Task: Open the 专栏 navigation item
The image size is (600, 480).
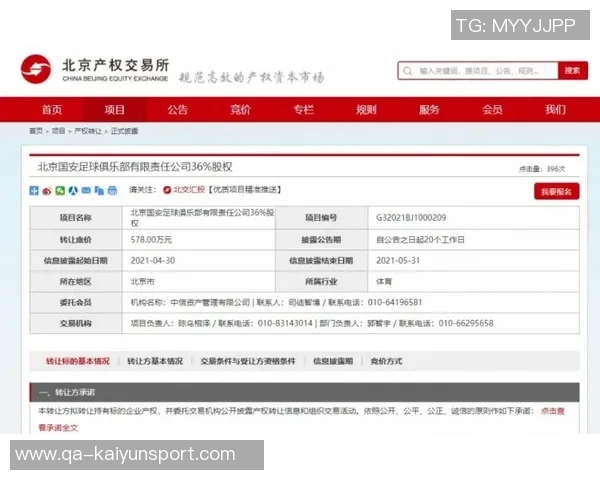Action: pos(303,110)
